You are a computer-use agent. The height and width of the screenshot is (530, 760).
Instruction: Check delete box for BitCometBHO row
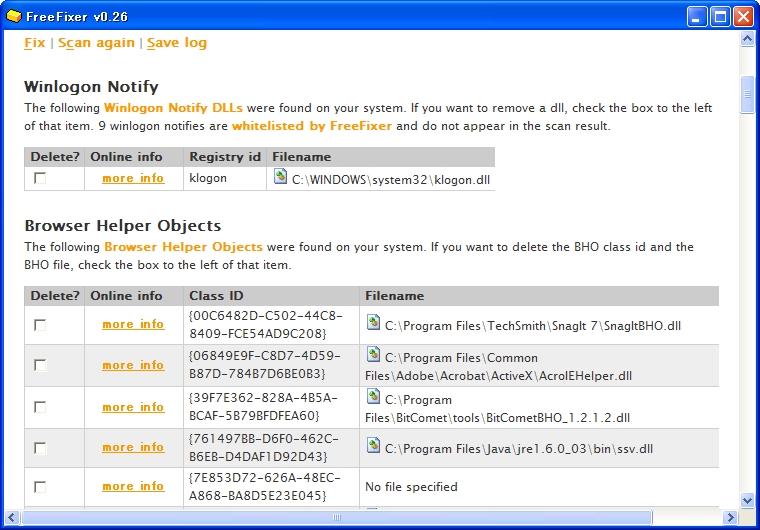[40, 407]
